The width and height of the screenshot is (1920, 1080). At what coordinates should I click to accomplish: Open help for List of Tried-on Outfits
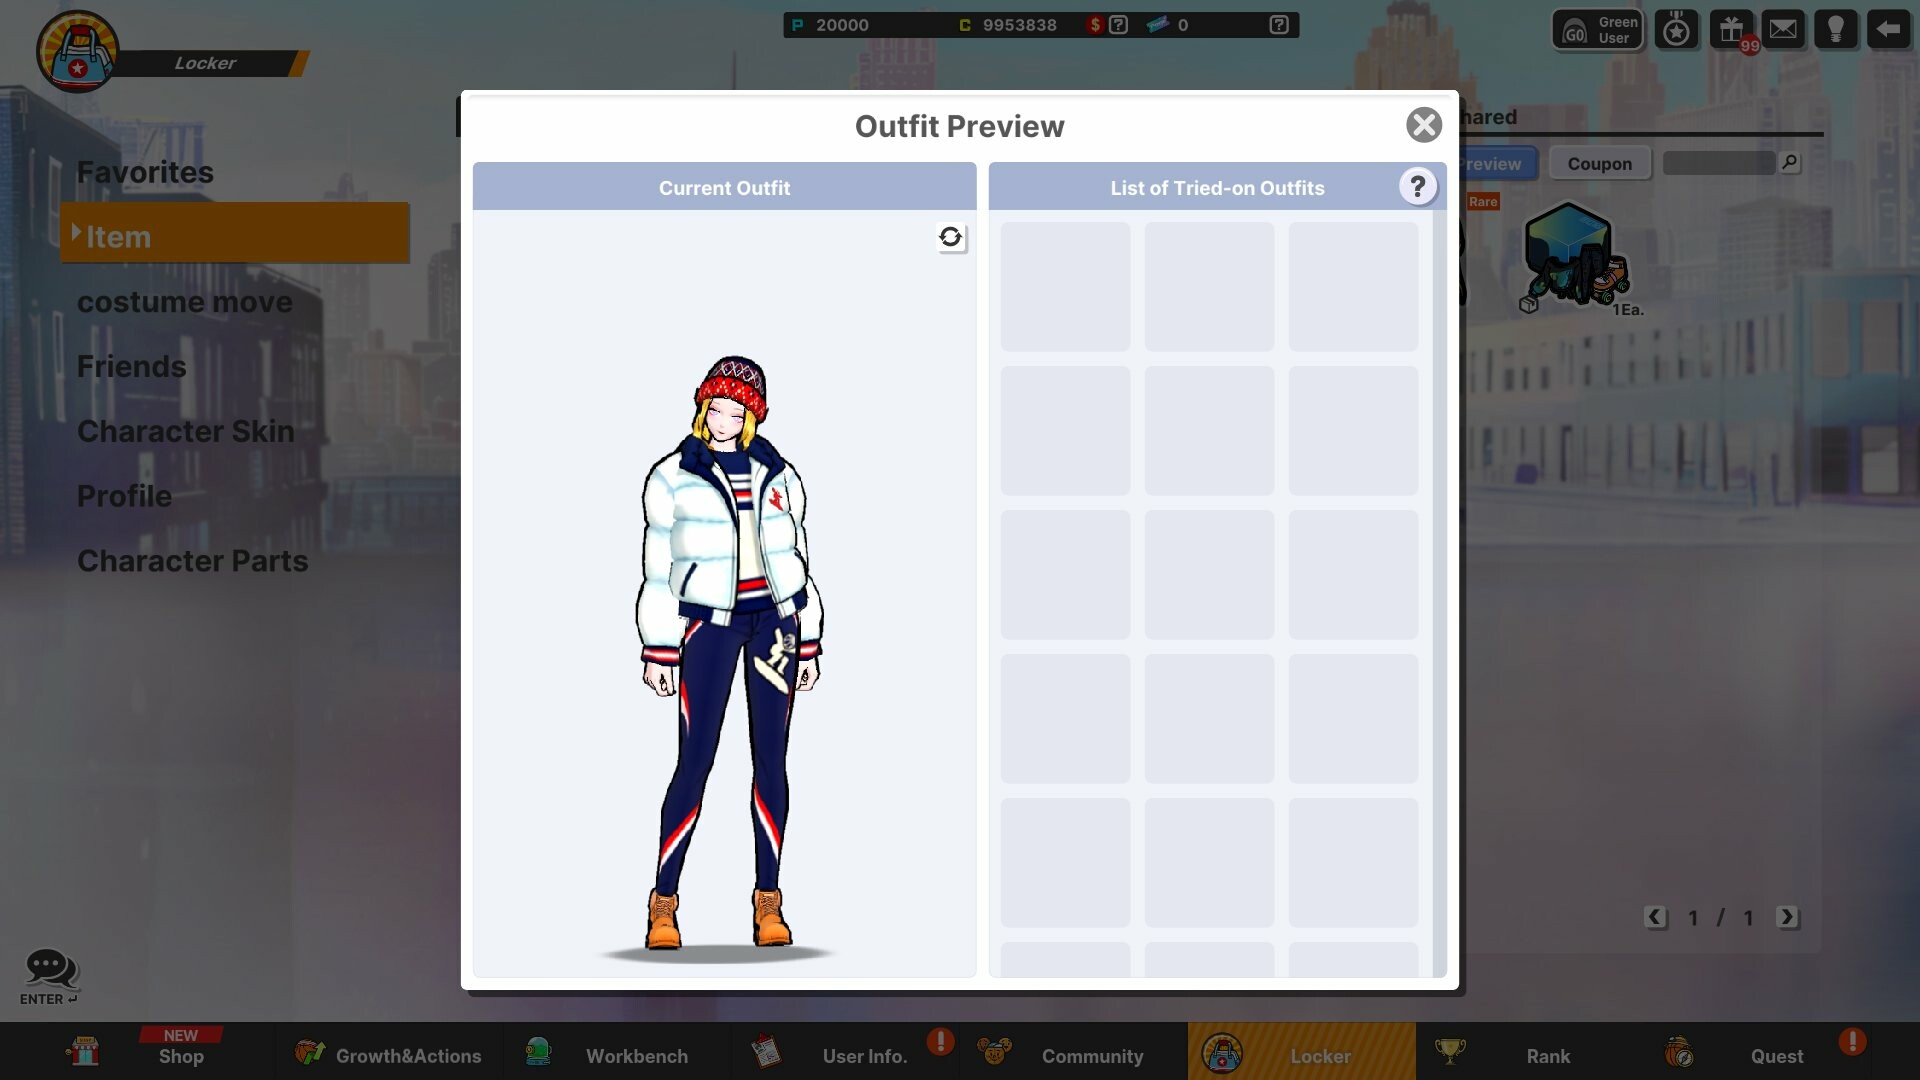(x=1418, y=186)
